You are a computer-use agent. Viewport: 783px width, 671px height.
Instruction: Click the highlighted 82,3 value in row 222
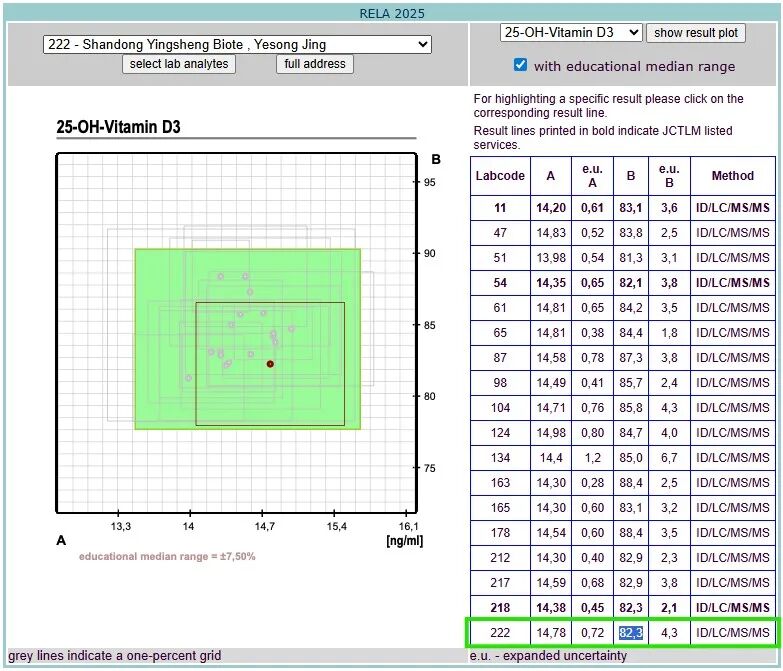[x=631, y=632]
